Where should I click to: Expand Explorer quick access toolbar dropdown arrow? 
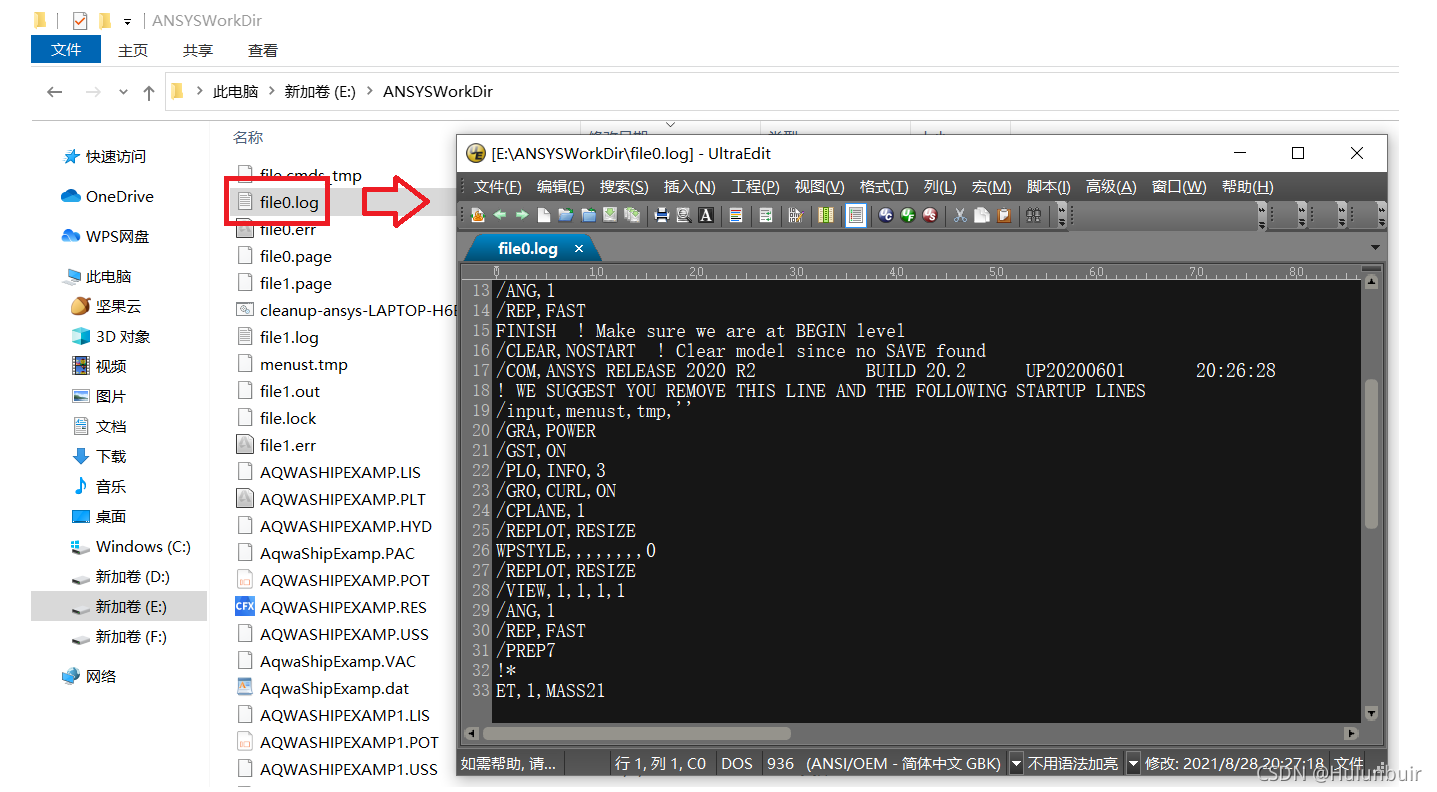coord(127,21)
